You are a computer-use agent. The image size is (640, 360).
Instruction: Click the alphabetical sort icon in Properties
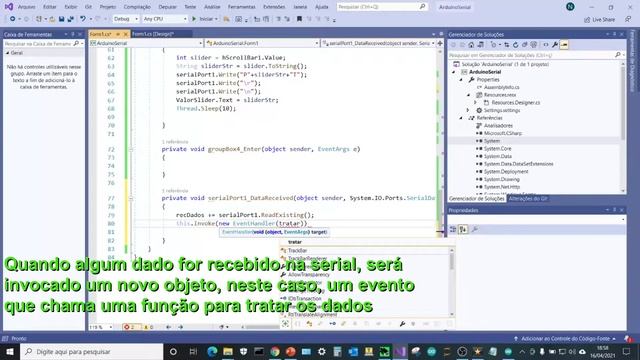(463, 229)
